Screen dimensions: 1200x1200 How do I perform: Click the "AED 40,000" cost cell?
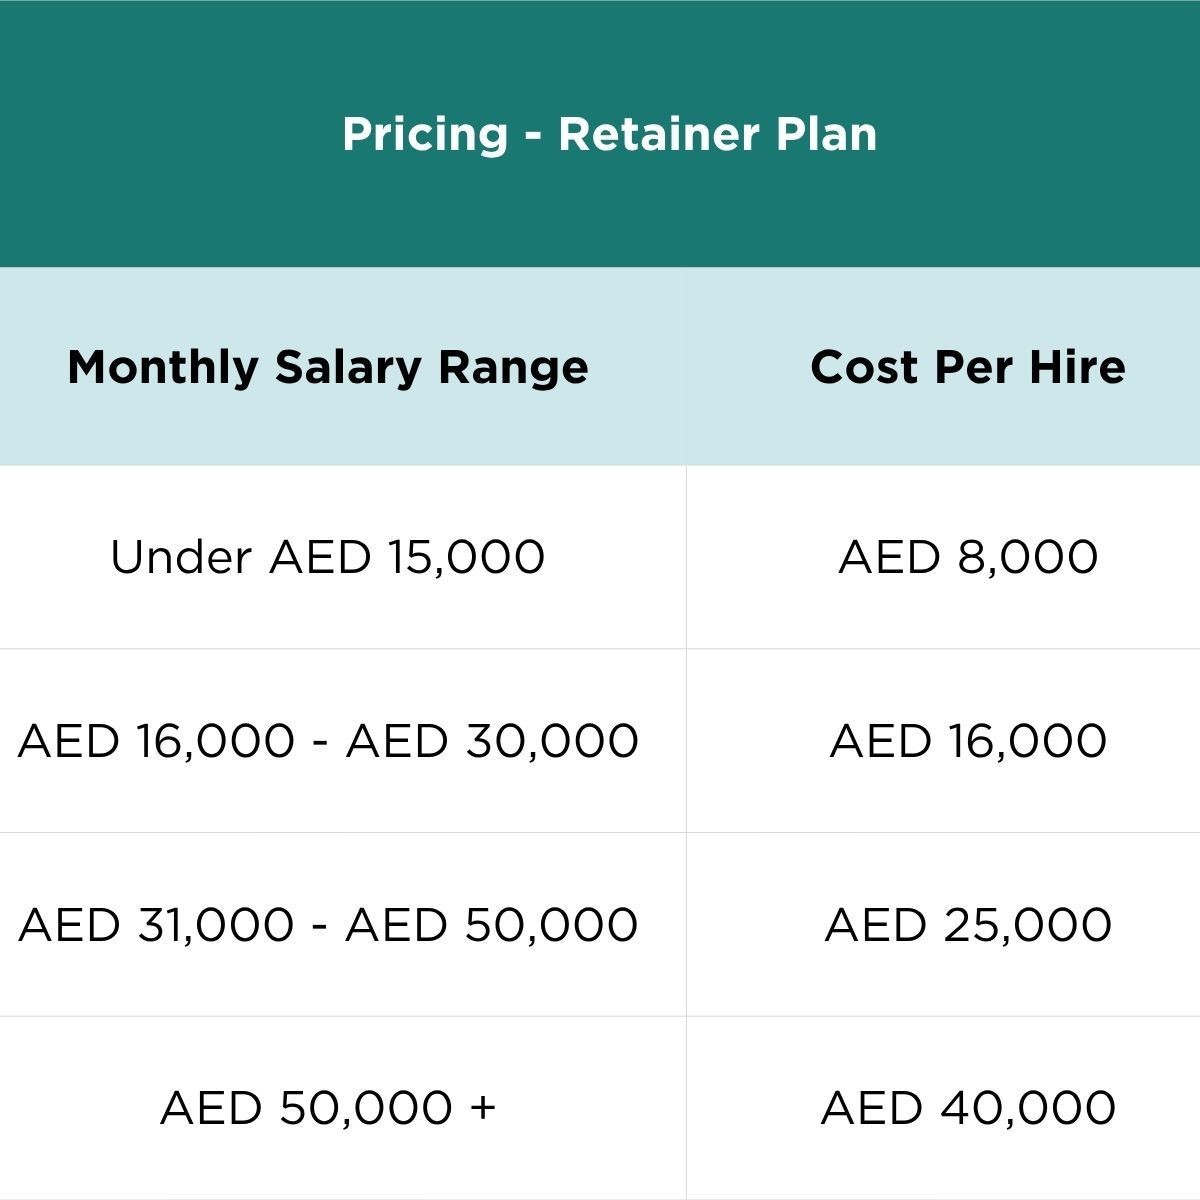(968, 1108)
